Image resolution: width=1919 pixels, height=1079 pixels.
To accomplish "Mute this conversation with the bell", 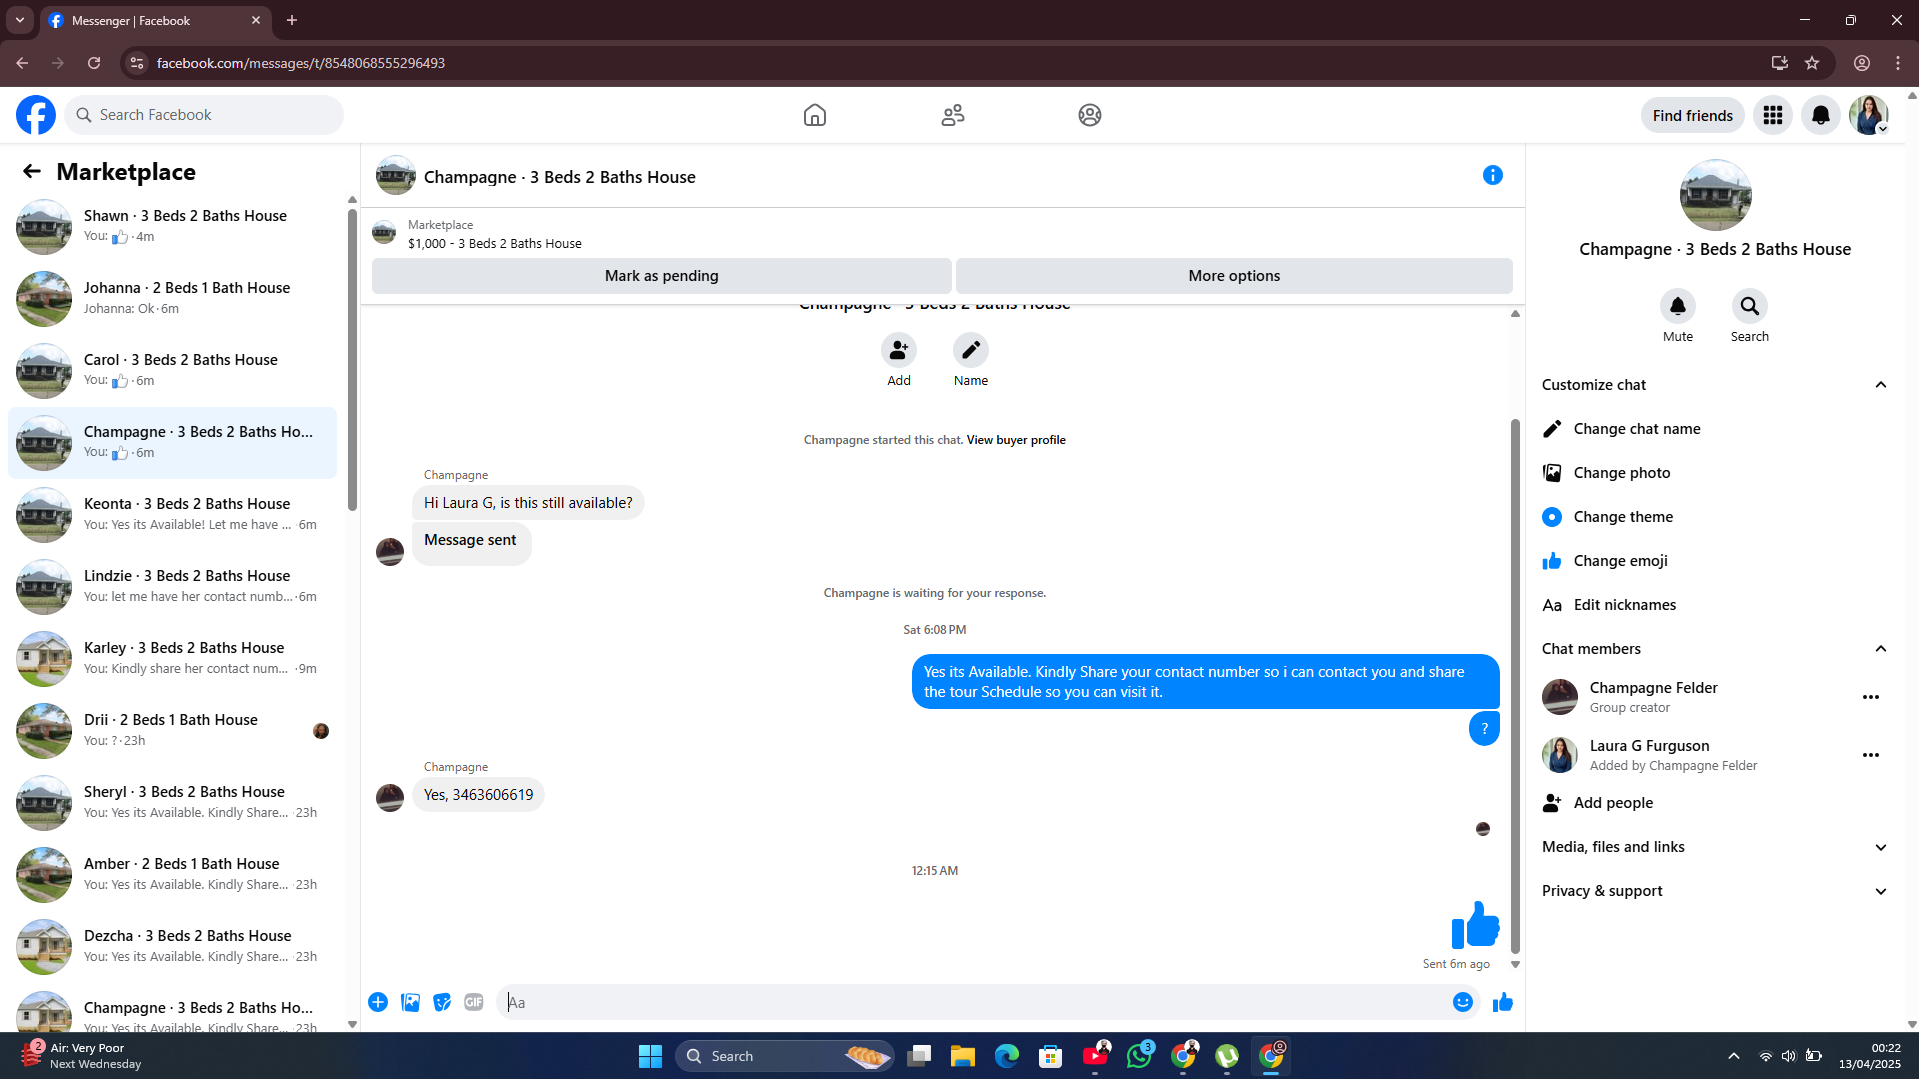I will point(1678,306).
